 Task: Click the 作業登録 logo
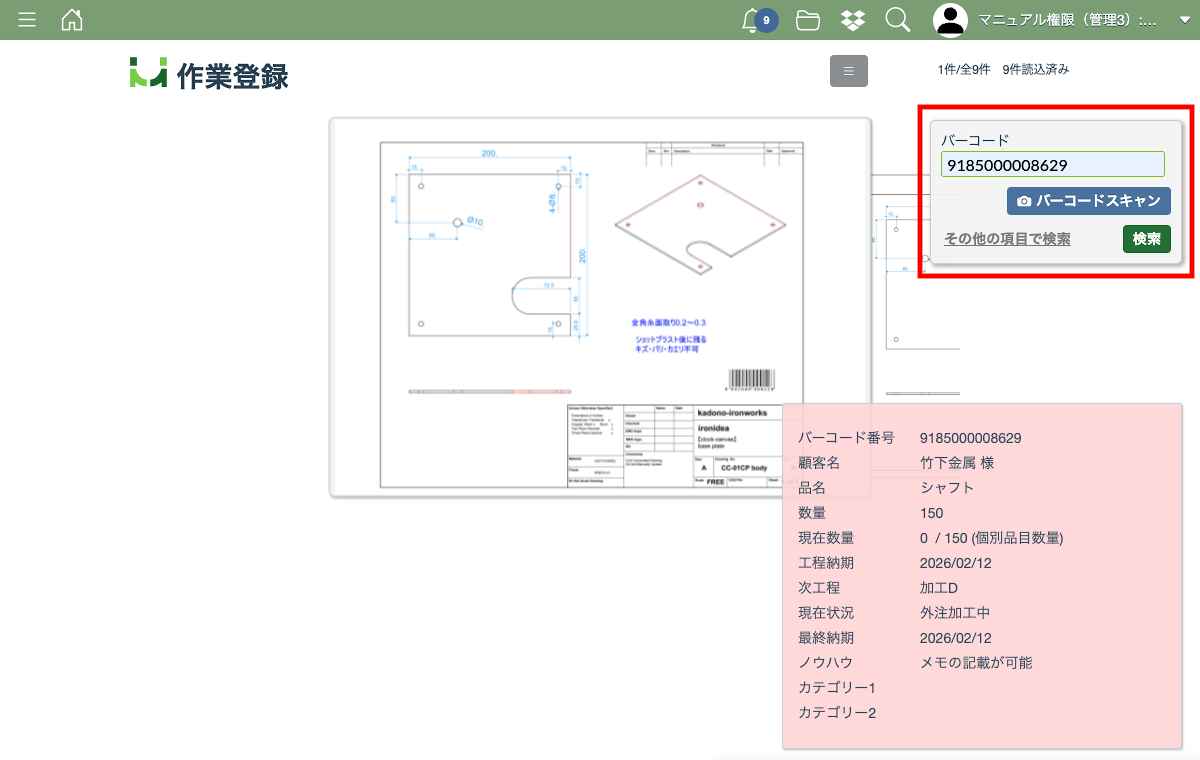209,75
